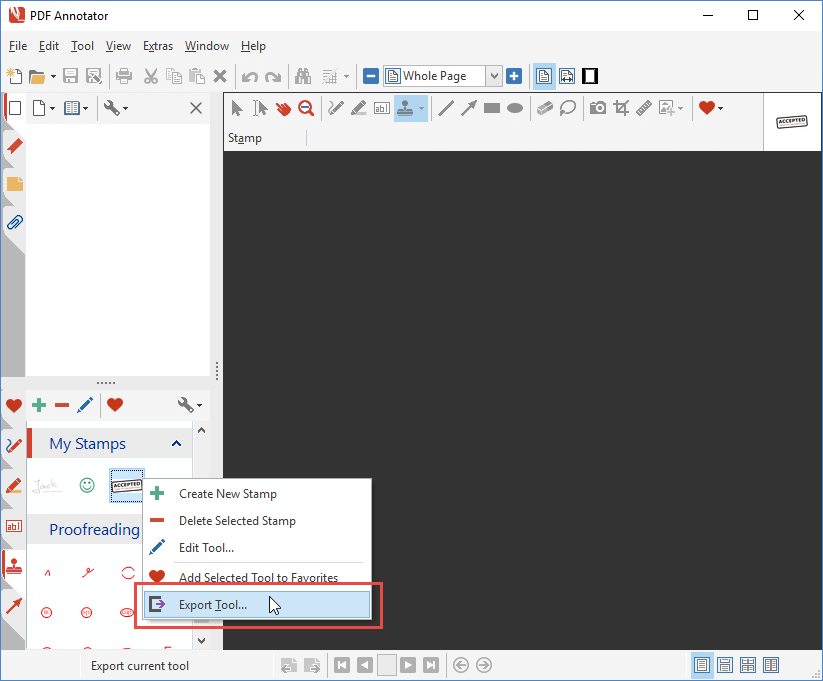The height and width of the screenshot is (681, 823).
Task: Select the arrow pointer tool
Action: [x=237, y=108]
